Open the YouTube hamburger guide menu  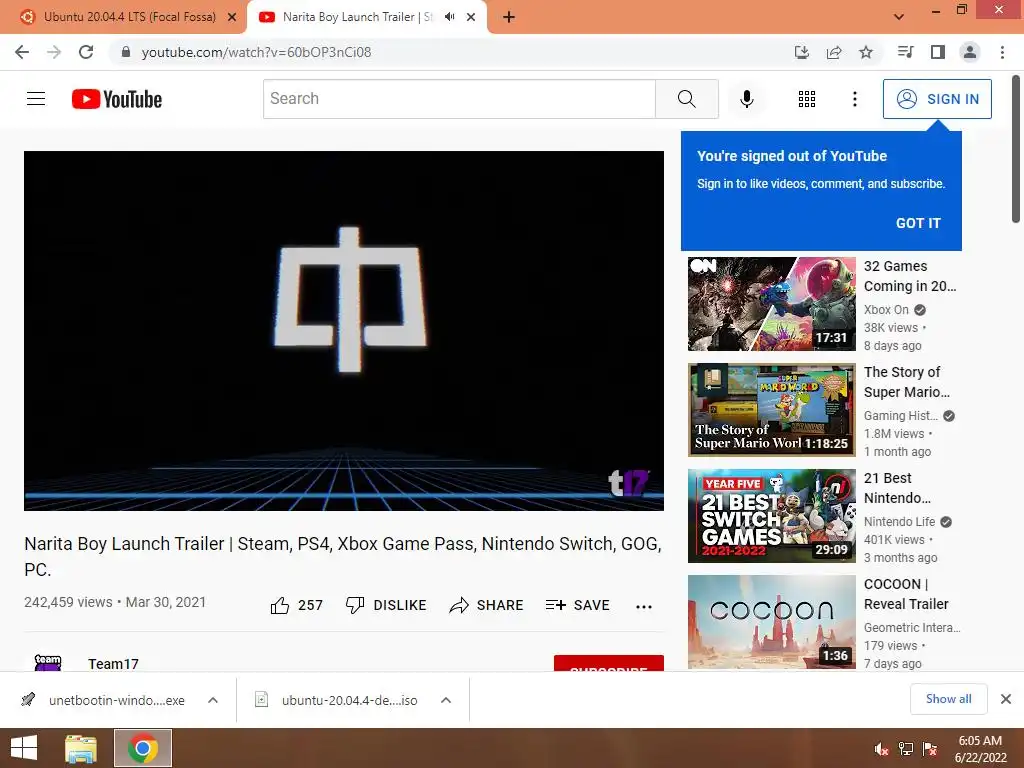click(36, 99)
